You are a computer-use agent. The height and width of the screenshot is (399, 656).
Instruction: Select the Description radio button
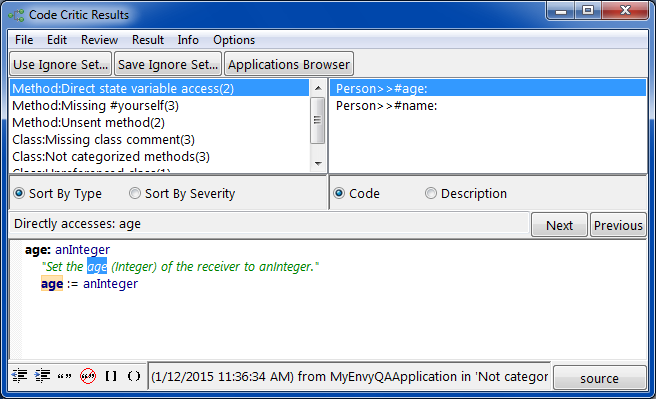tap(430, 193)
